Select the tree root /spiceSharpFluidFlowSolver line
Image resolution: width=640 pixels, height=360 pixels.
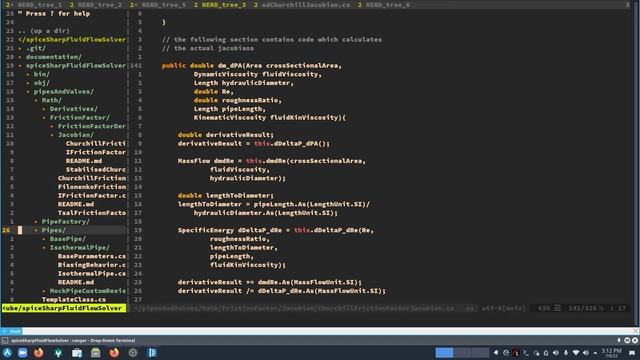(72, 40)
